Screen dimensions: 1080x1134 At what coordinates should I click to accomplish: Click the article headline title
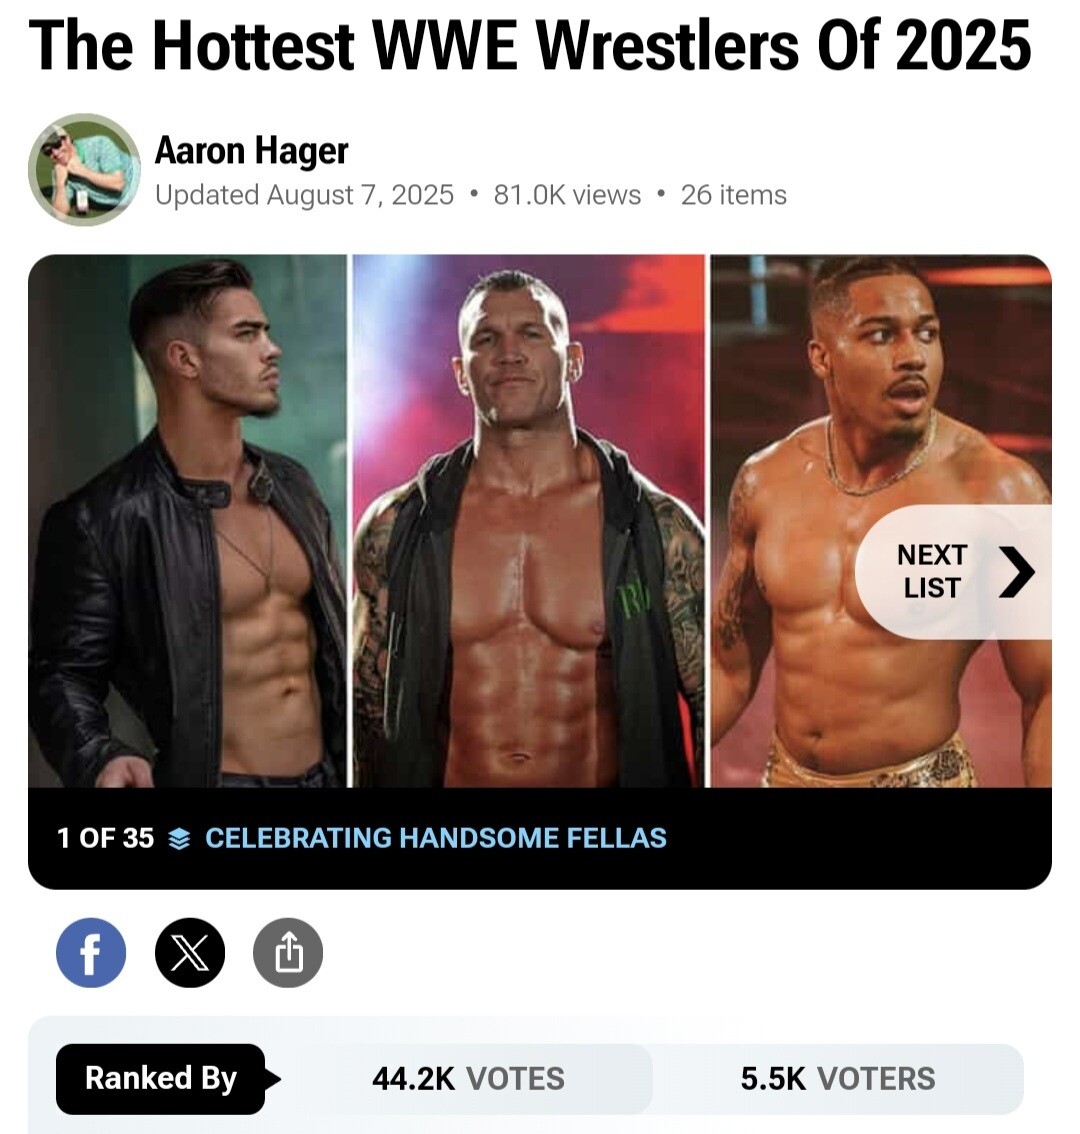(530, 44)
